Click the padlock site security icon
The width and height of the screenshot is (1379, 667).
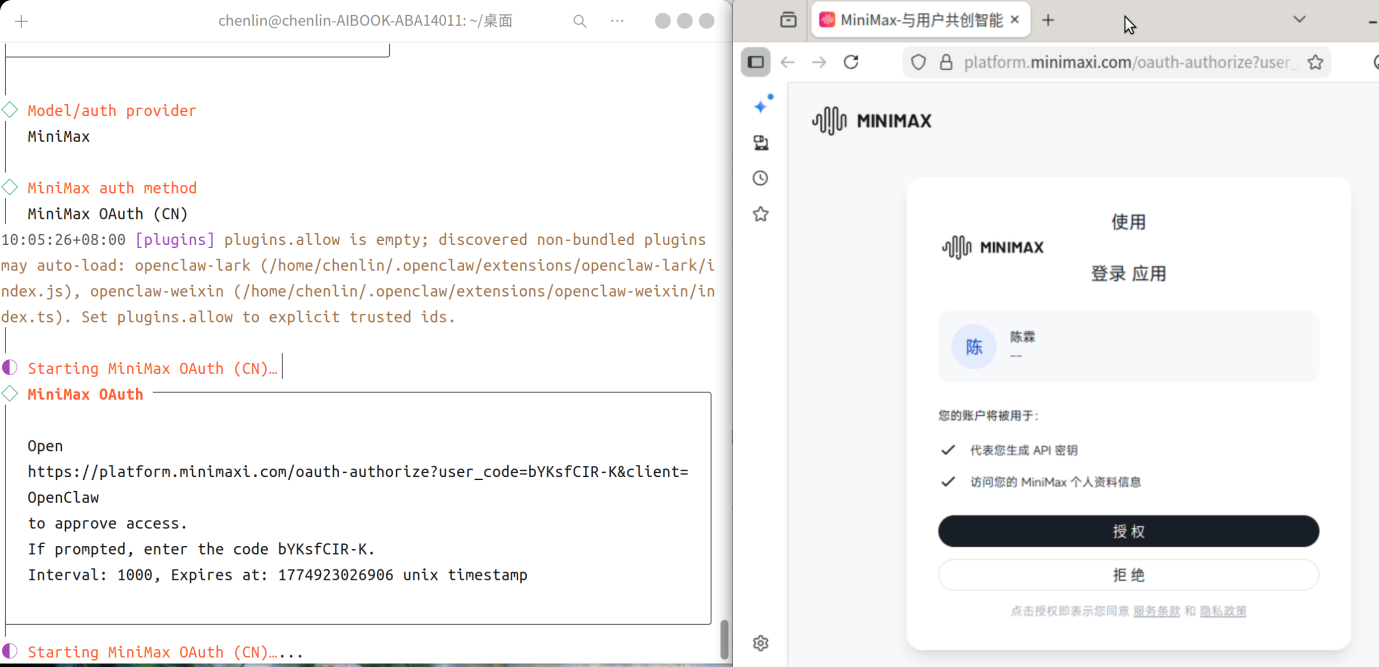tap(946, 62)
